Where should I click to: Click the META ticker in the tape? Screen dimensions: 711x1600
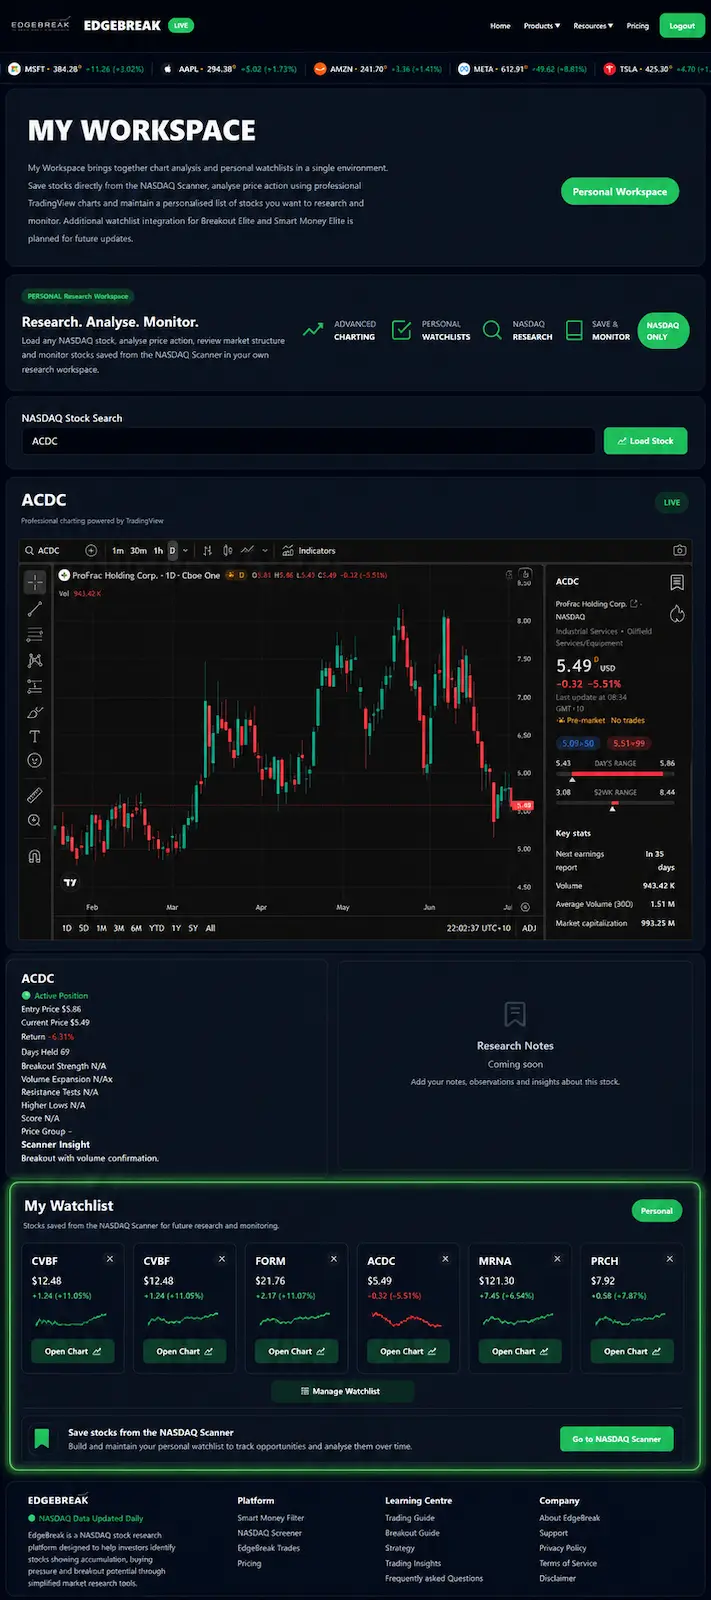pyautogui.click(x=522, y=69)
